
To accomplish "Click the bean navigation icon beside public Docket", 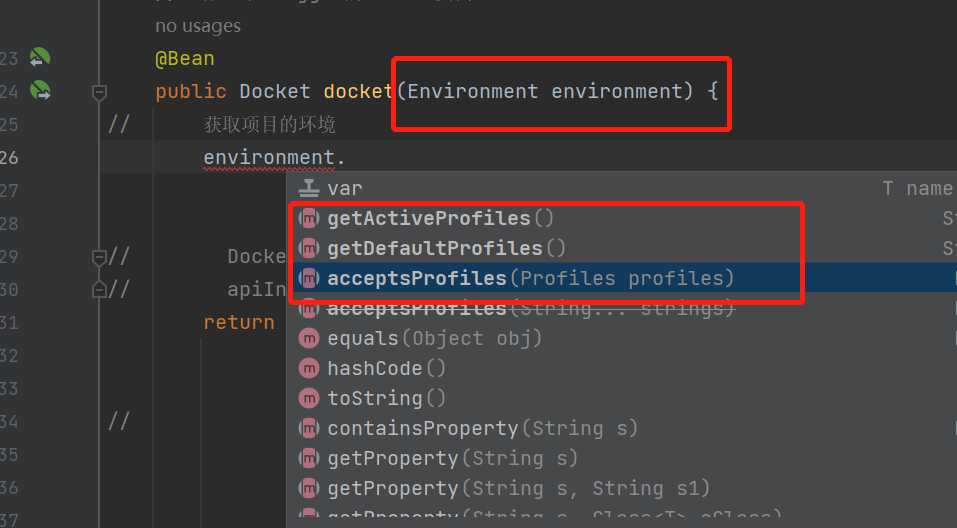I will coord(40,90).
